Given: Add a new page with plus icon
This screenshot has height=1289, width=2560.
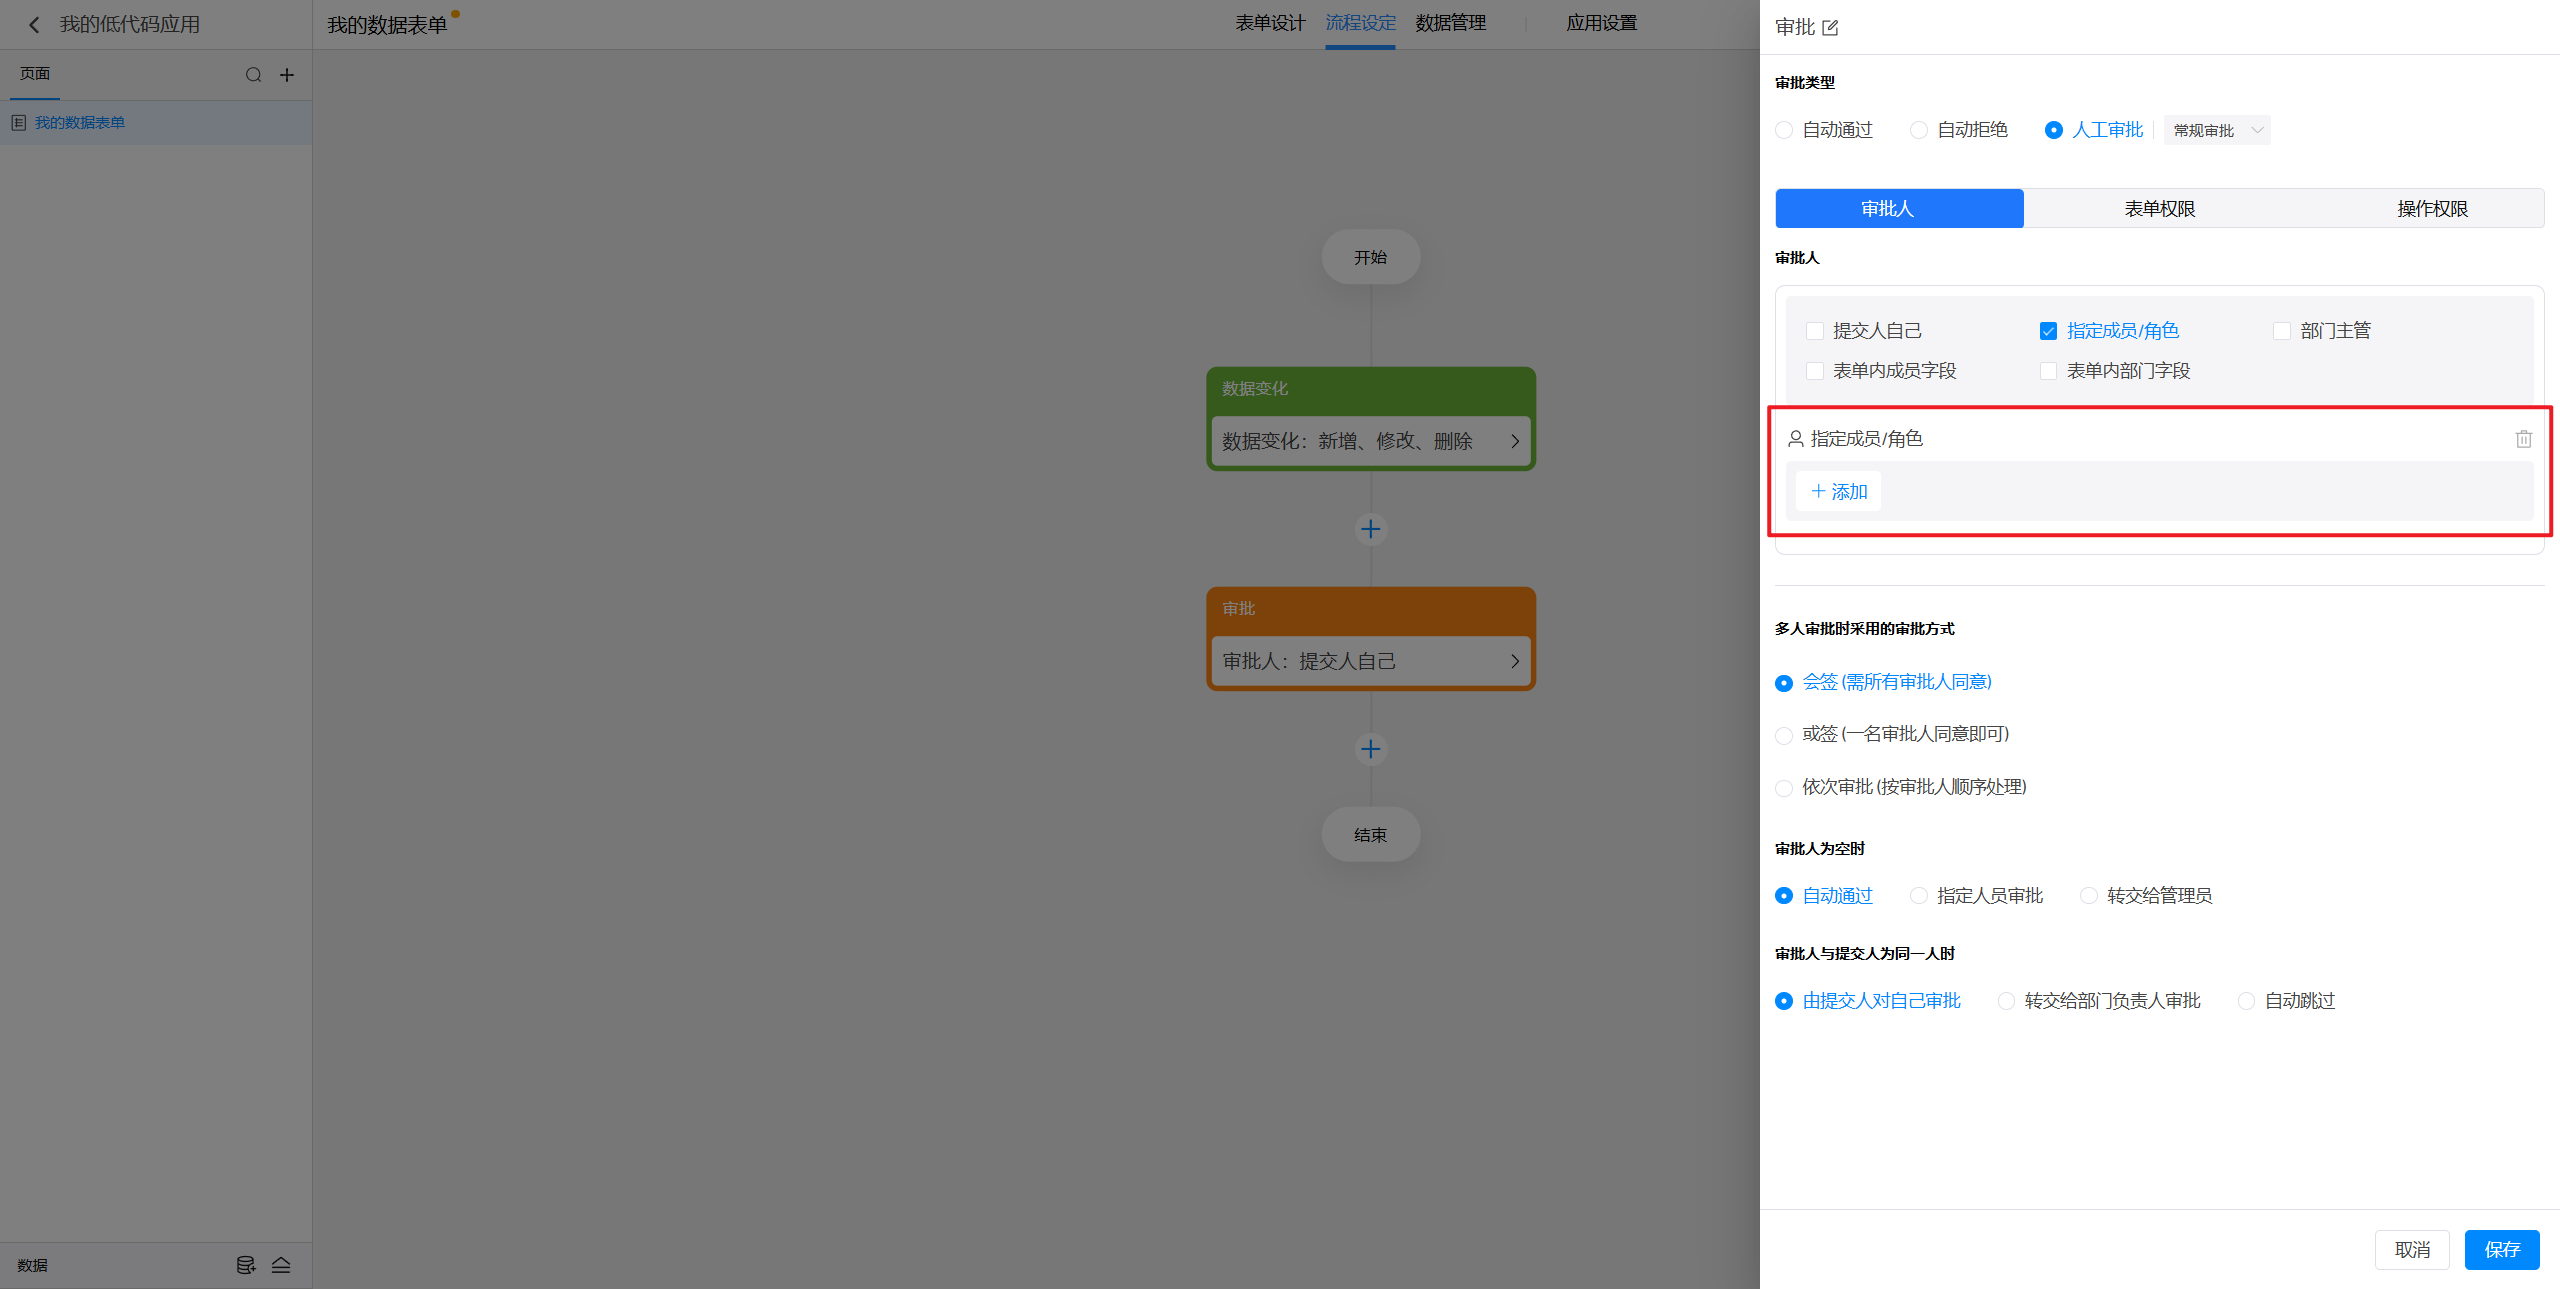Looking at the screenshot, I should click(287, 75).
